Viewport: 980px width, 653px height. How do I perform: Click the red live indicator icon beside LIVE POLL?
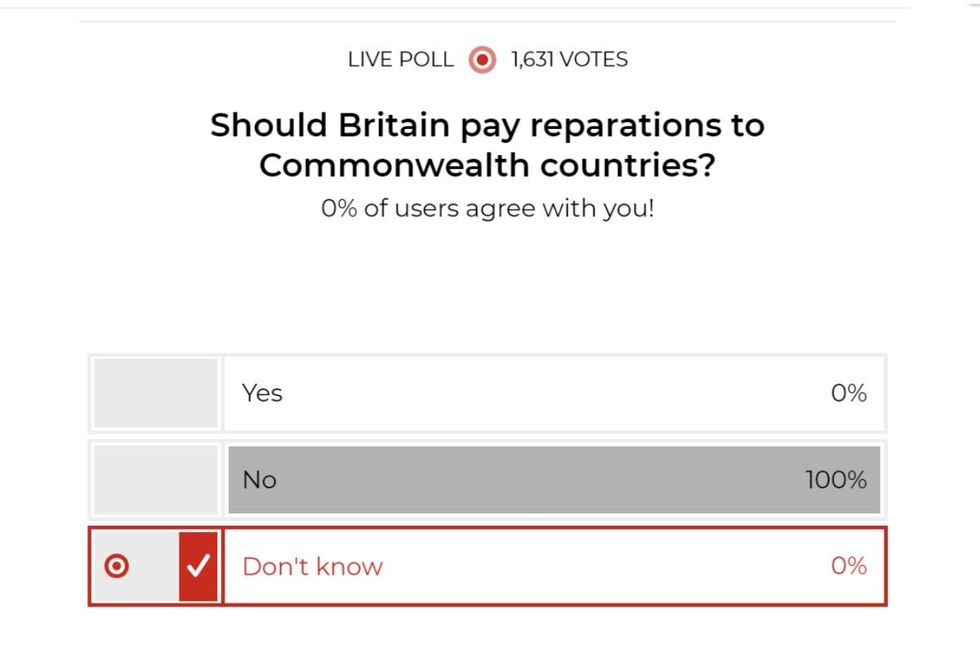tap(482, 60)
